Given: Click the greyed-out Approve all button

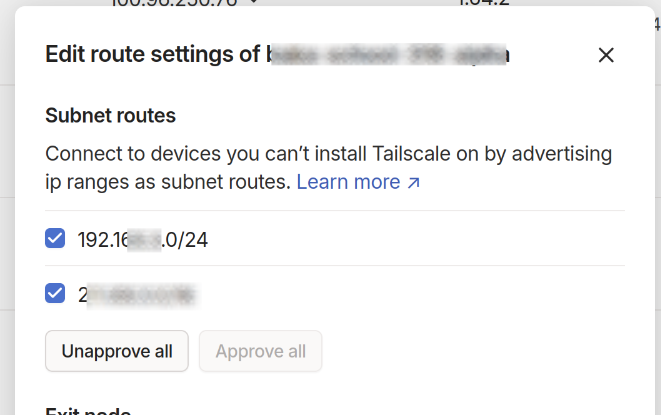Looking at the screenshot, I should 260,351.
